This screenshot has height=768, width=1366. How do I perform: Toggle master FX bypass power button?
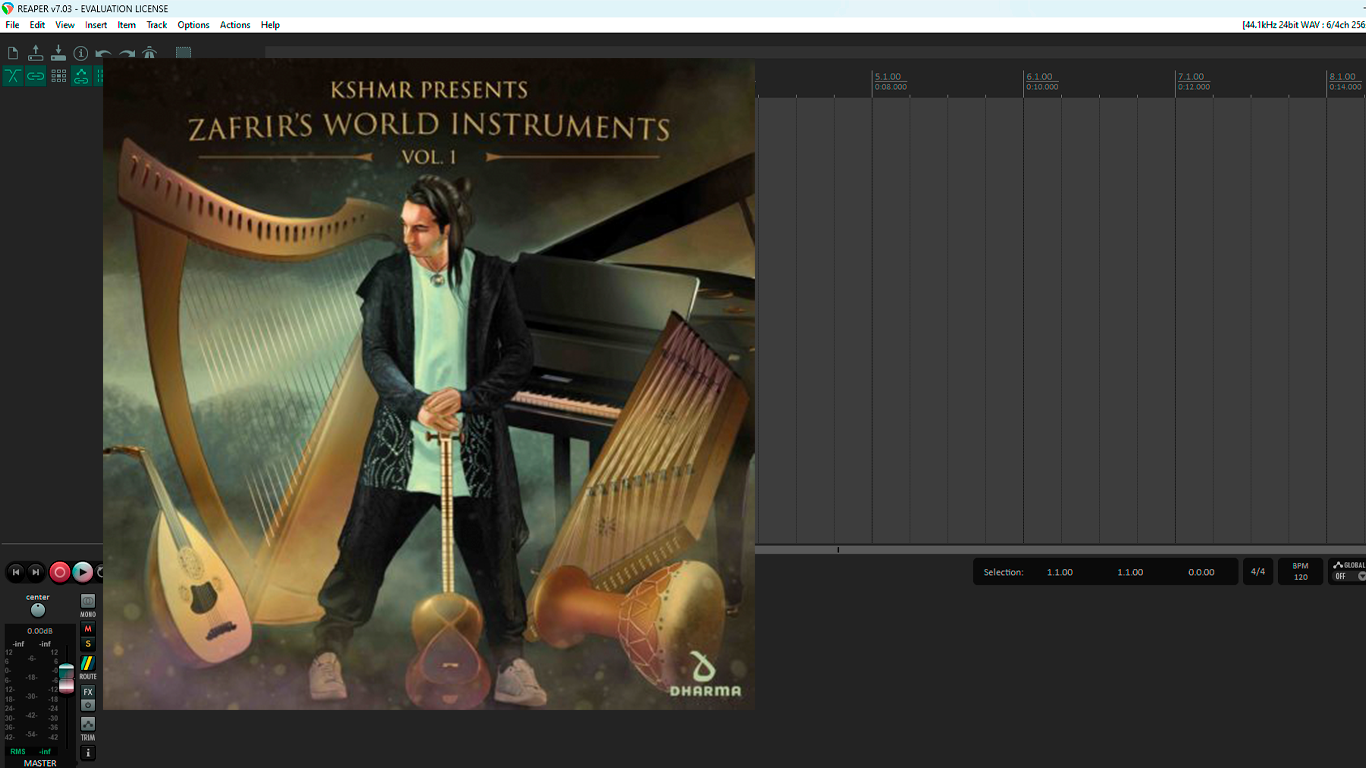coord(88,705)
